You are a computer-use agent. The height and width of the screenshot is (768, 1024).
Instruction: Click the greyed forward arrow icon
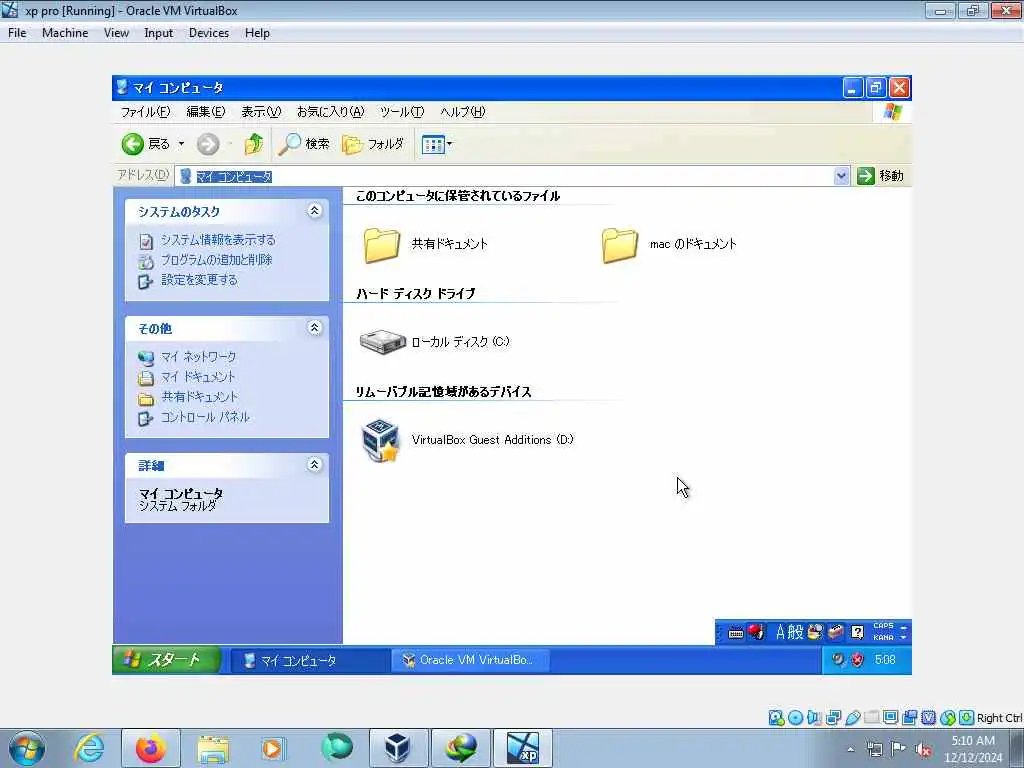point(208,144)
